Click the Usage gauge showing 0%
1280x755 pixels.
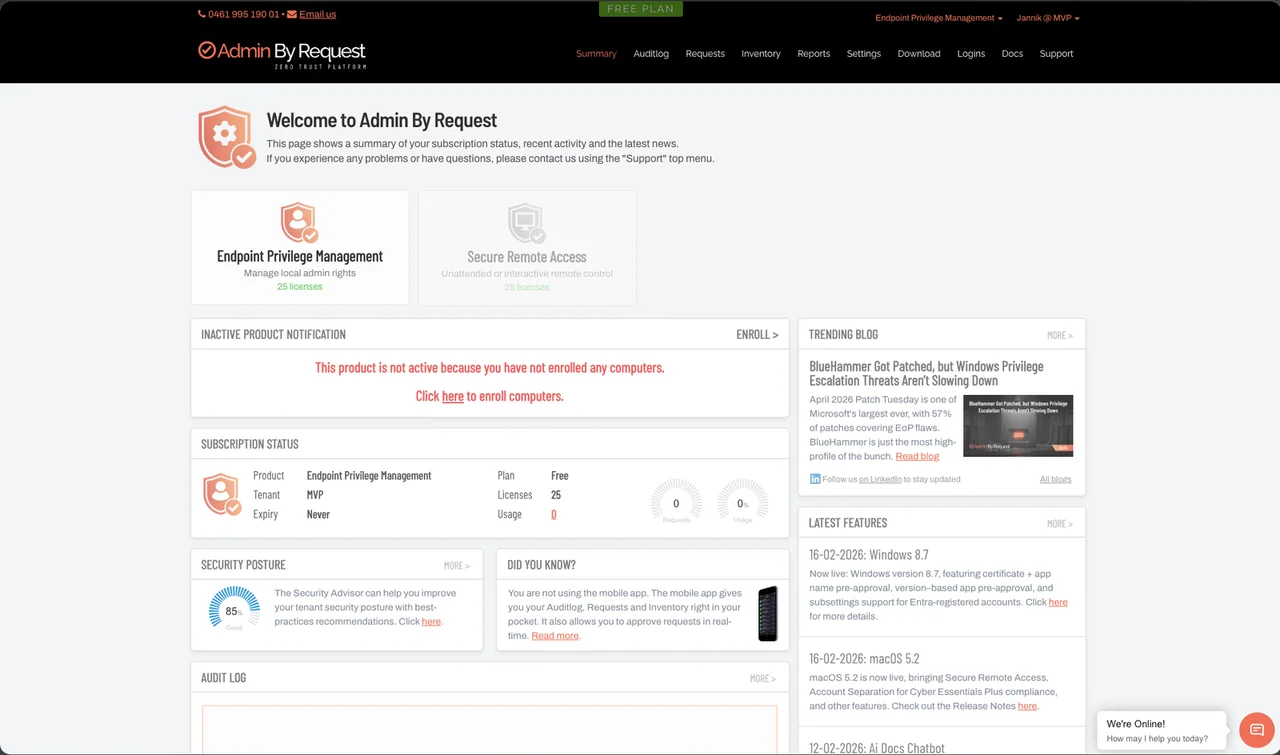pyautogui.click(x=742, y=502)
